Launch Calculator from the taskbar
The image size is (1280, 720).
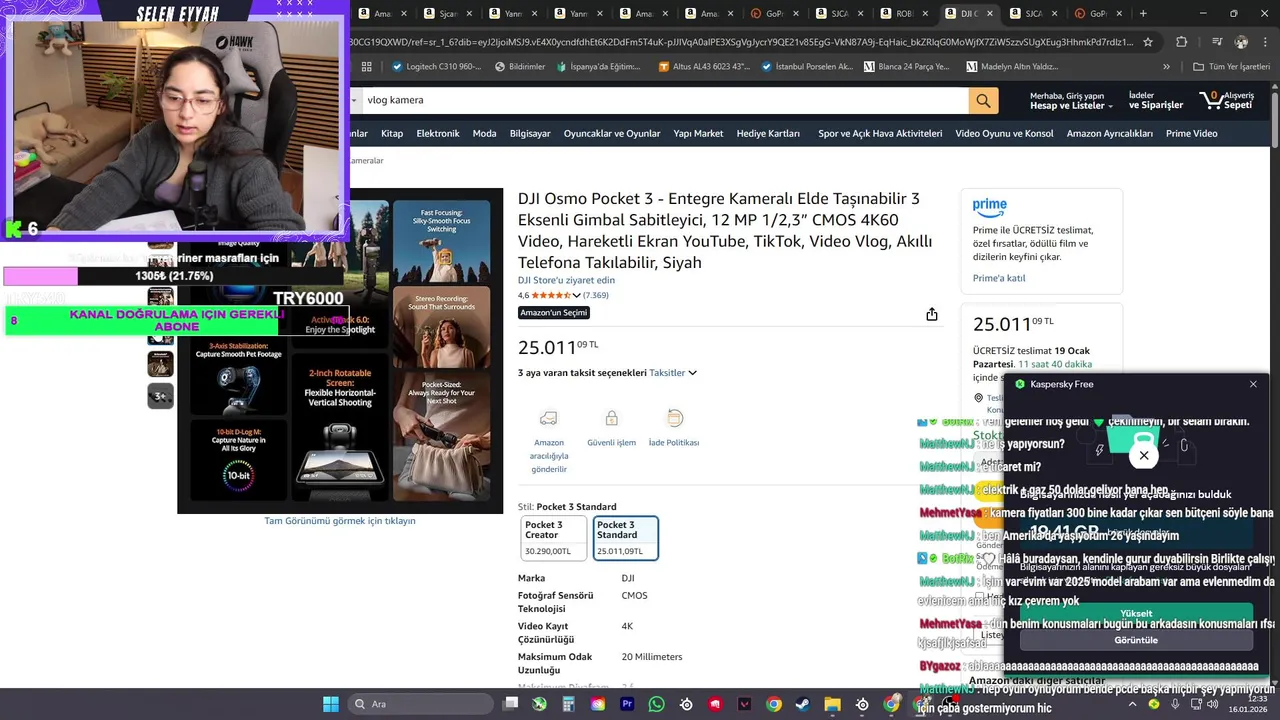569,704
